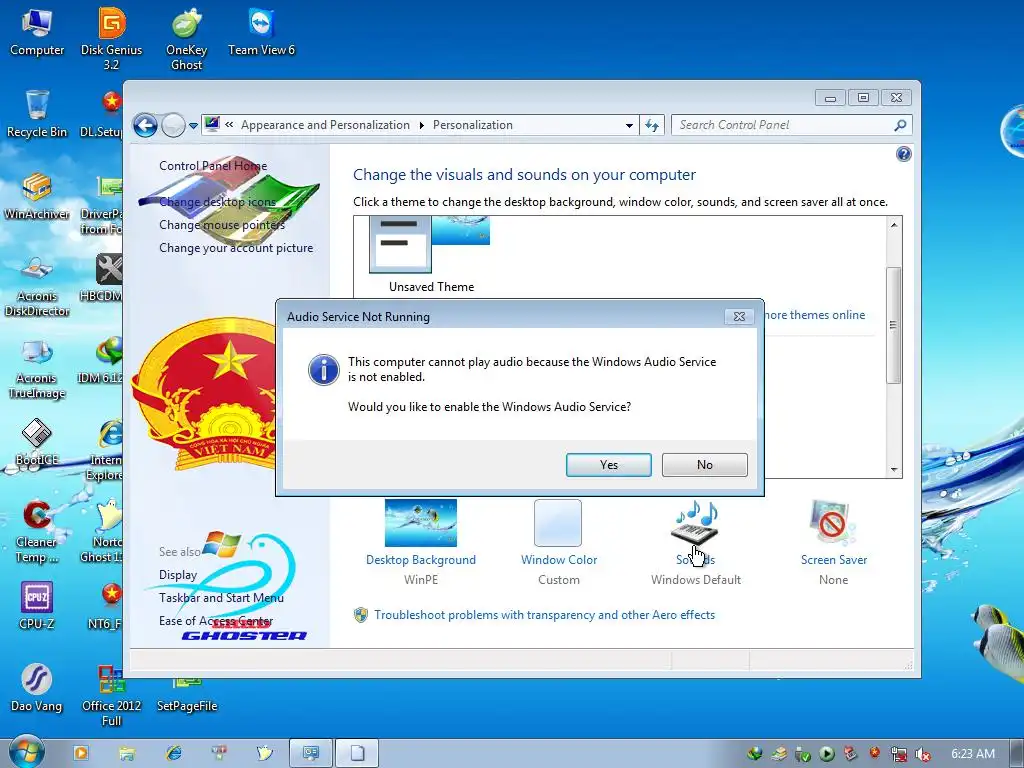
Task: Click the network tray icon
Action: coord(899,754)
